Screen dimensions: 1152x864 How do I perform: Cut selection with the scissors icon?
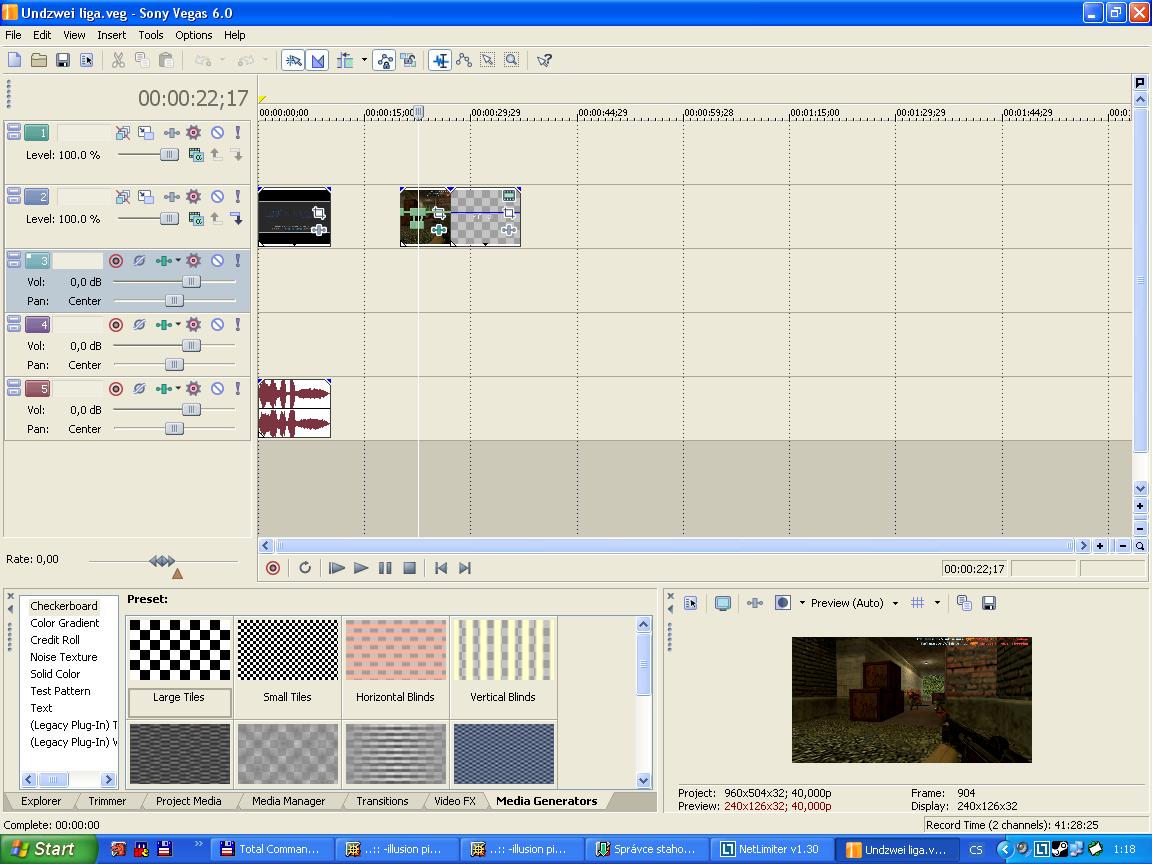[118, 60]
